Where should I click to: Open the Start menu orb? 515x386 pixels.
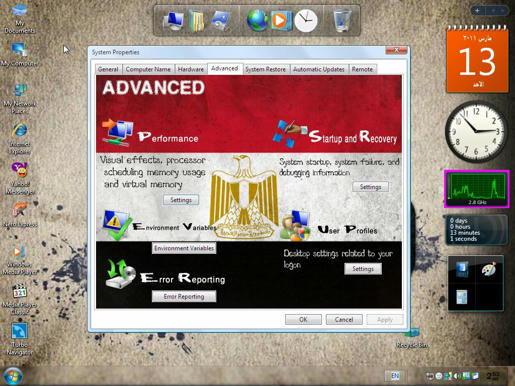click(12, 376)
